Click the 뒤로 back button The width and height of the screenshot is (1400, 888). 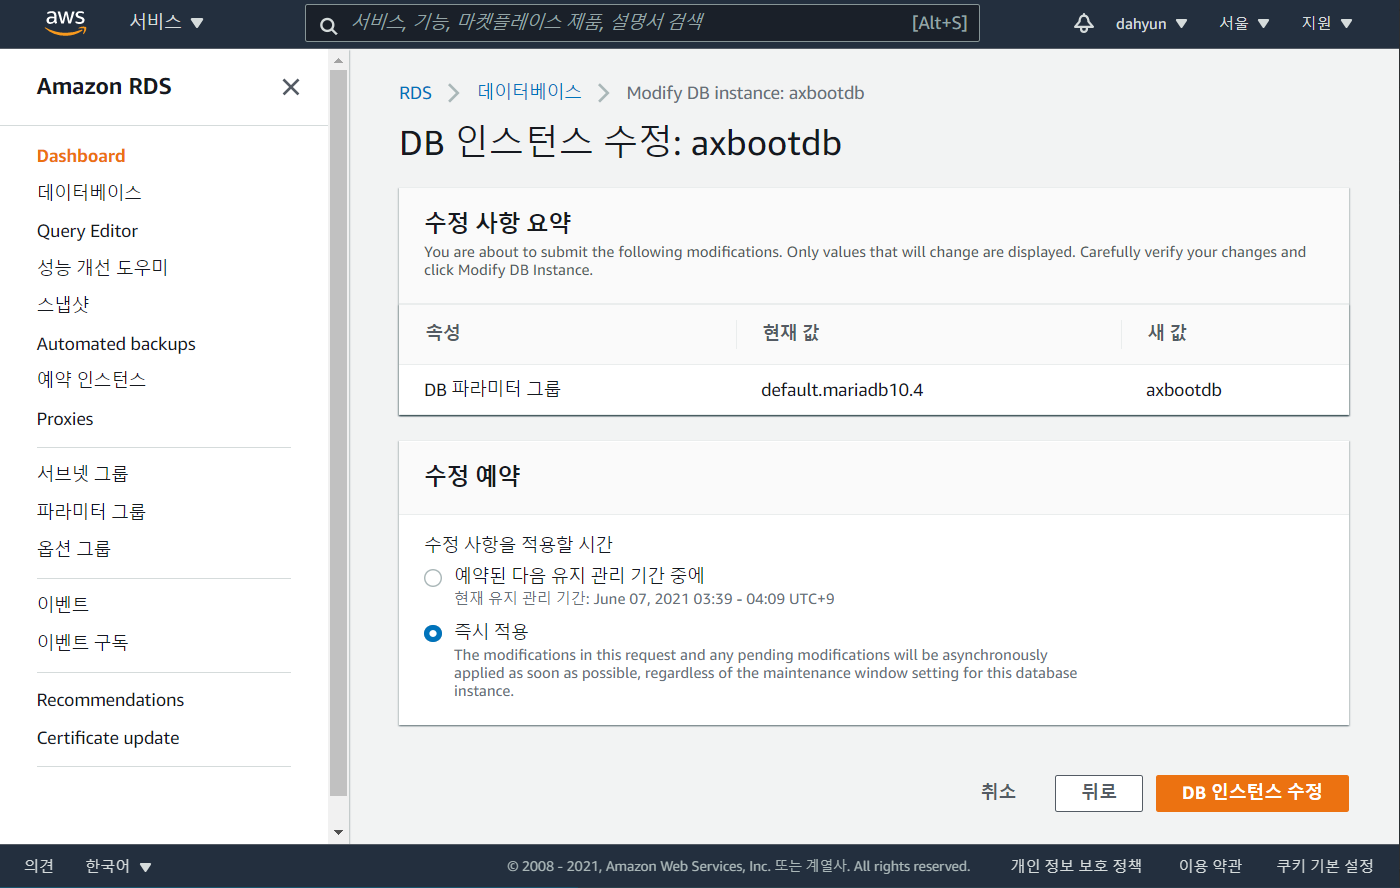1099,793
